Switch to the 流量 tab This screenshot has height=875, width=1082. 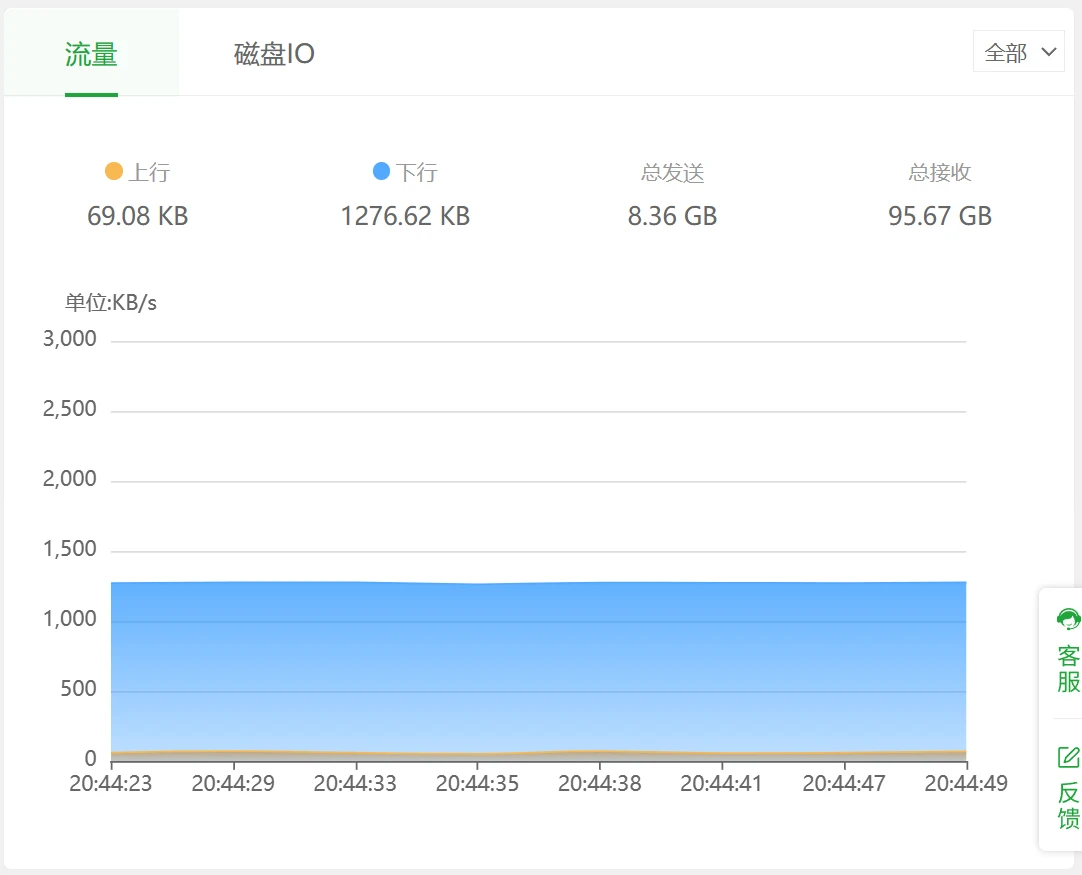click(91, 54)
